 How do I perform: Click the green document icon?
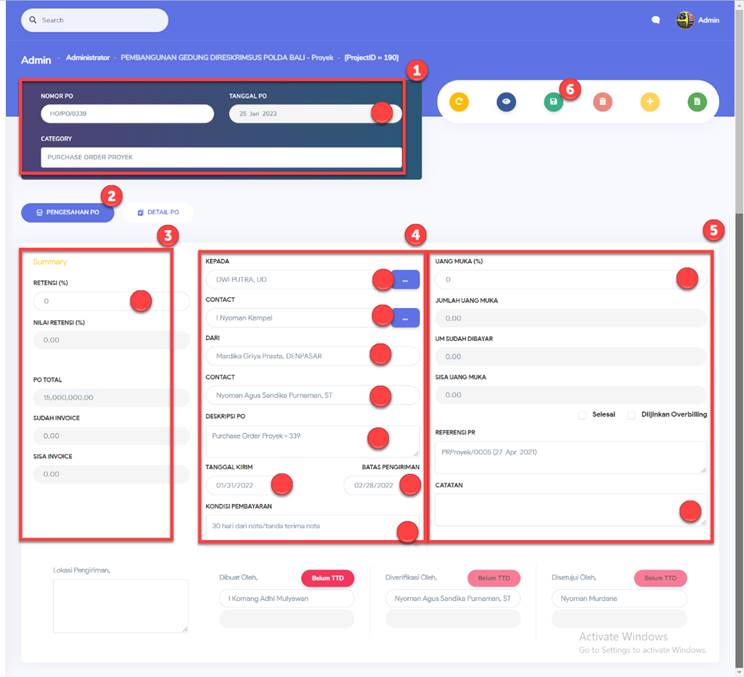(697, 101)
